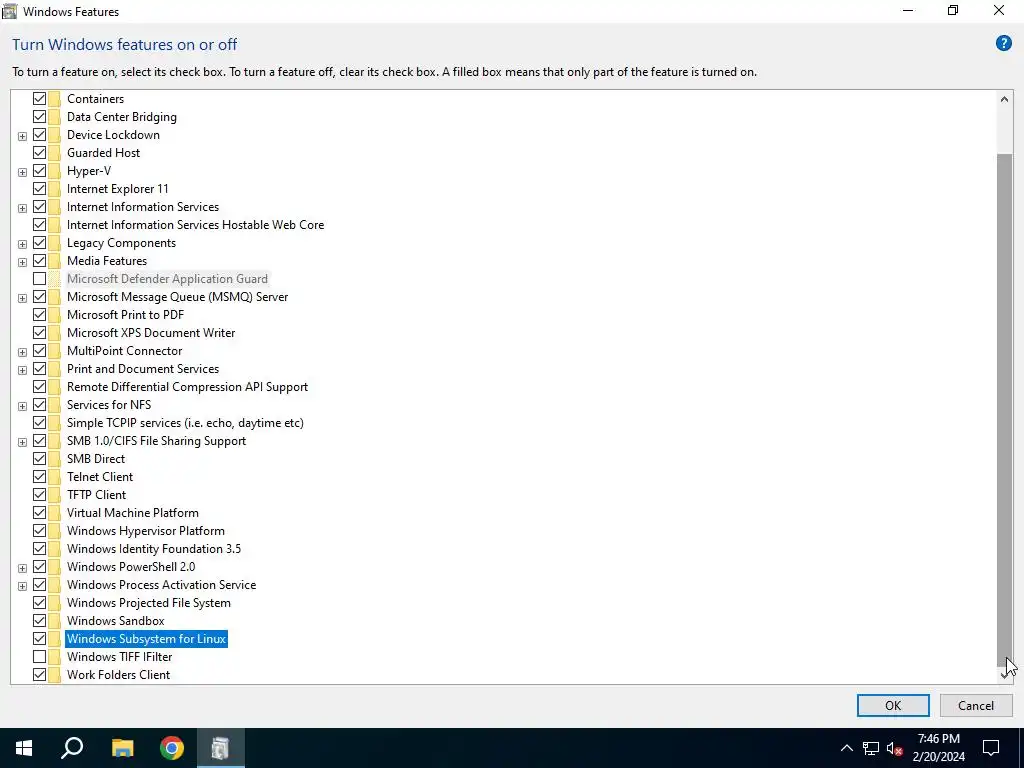Uncheck the Containers checkbox
Viewport: 1024px width, 768px height.
tap(39, 99)
